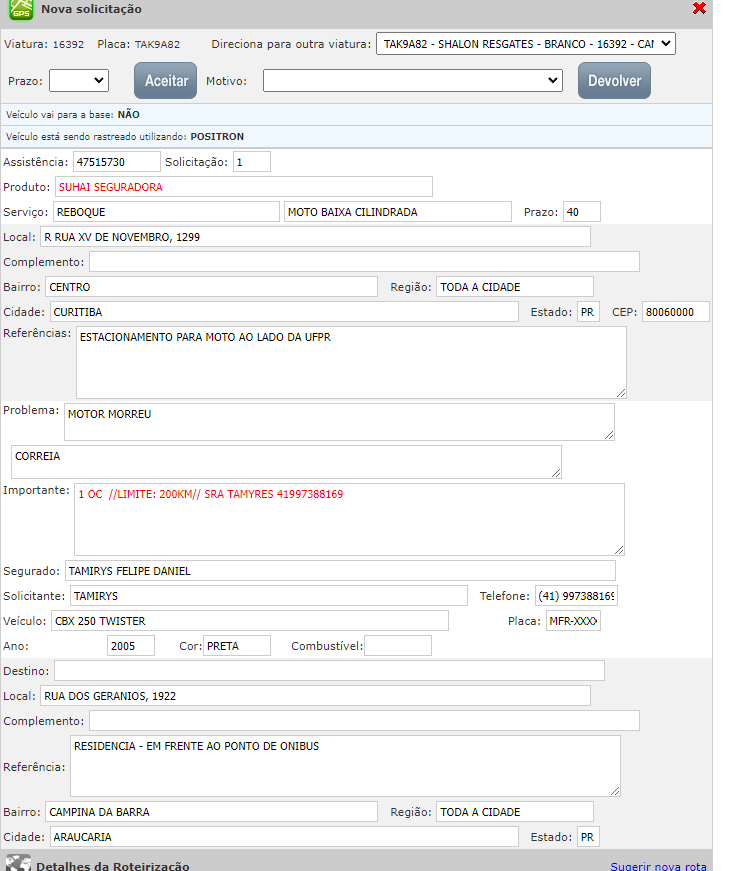
Task: Click the Cor field PRETA
Action: (x=237, y=645)
